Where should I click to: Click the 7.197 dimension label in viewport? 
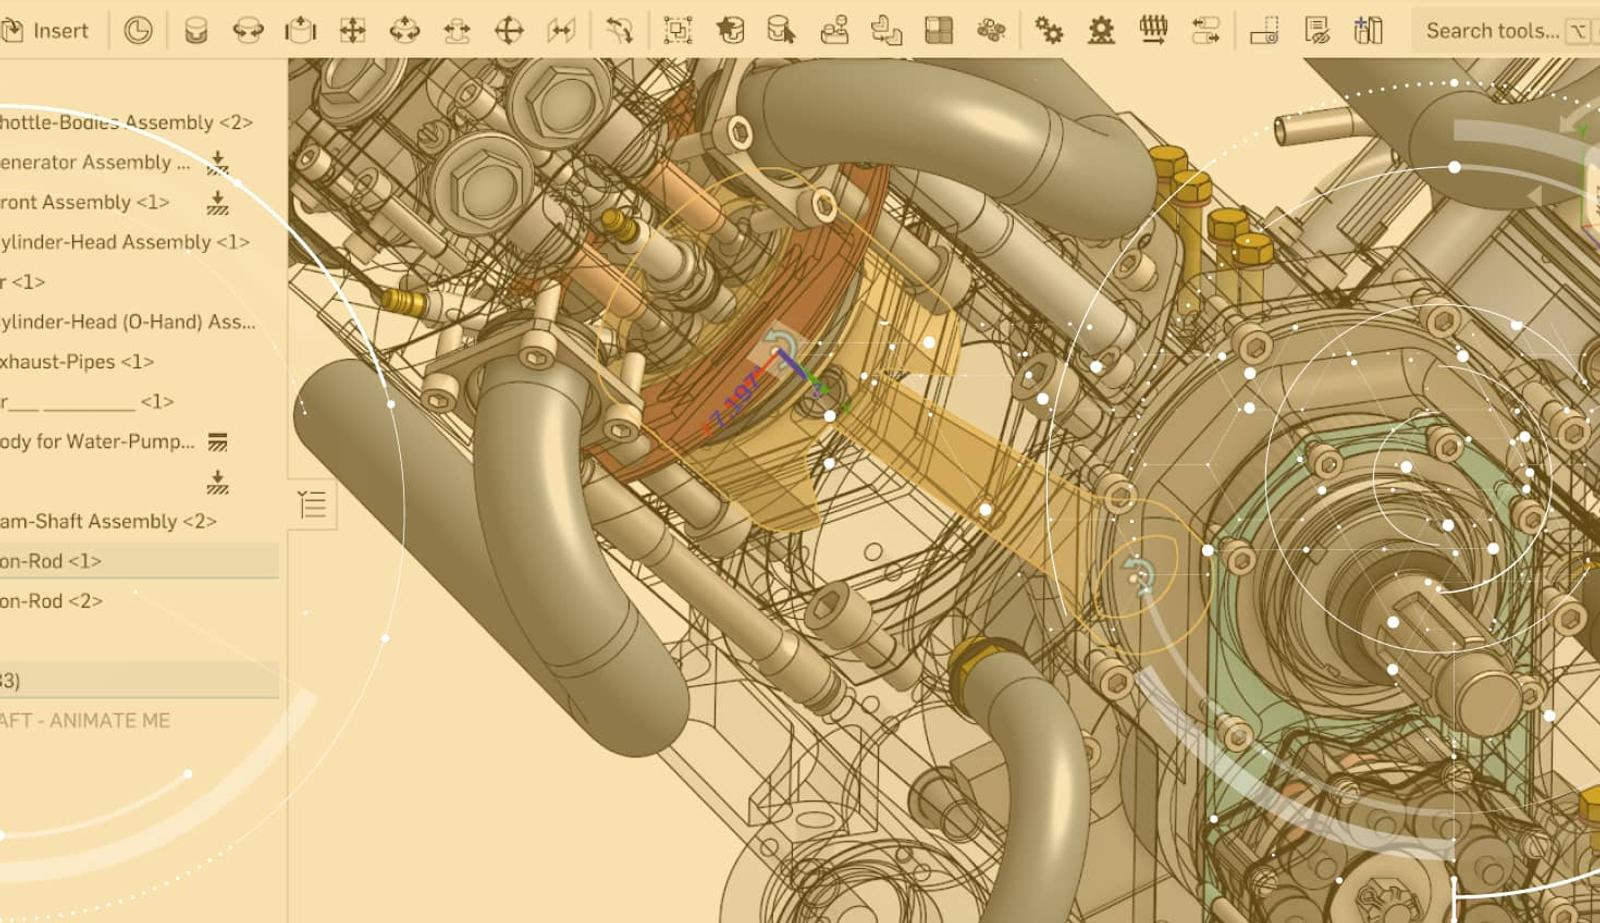tap(734, 402)
